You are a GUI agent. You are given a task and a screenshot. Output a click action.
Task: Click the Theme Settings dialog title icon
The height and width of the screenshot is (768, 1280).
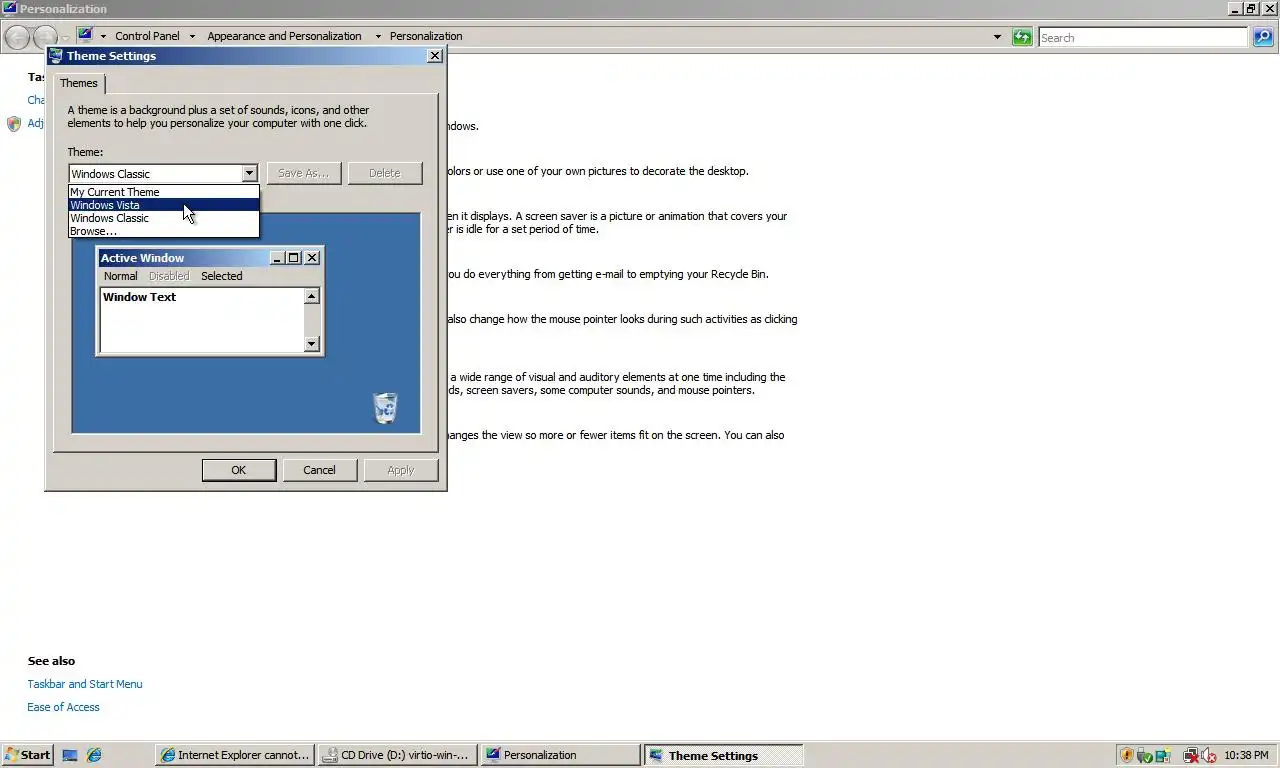(x=56, y=56)
